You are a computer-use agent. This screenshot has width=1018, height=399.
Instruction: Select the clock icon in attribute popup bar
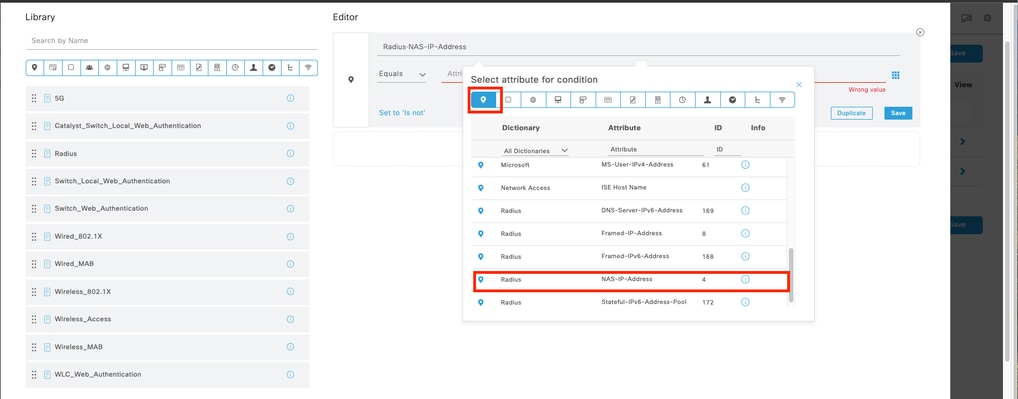pyautogui.click(x=682, y=100)
